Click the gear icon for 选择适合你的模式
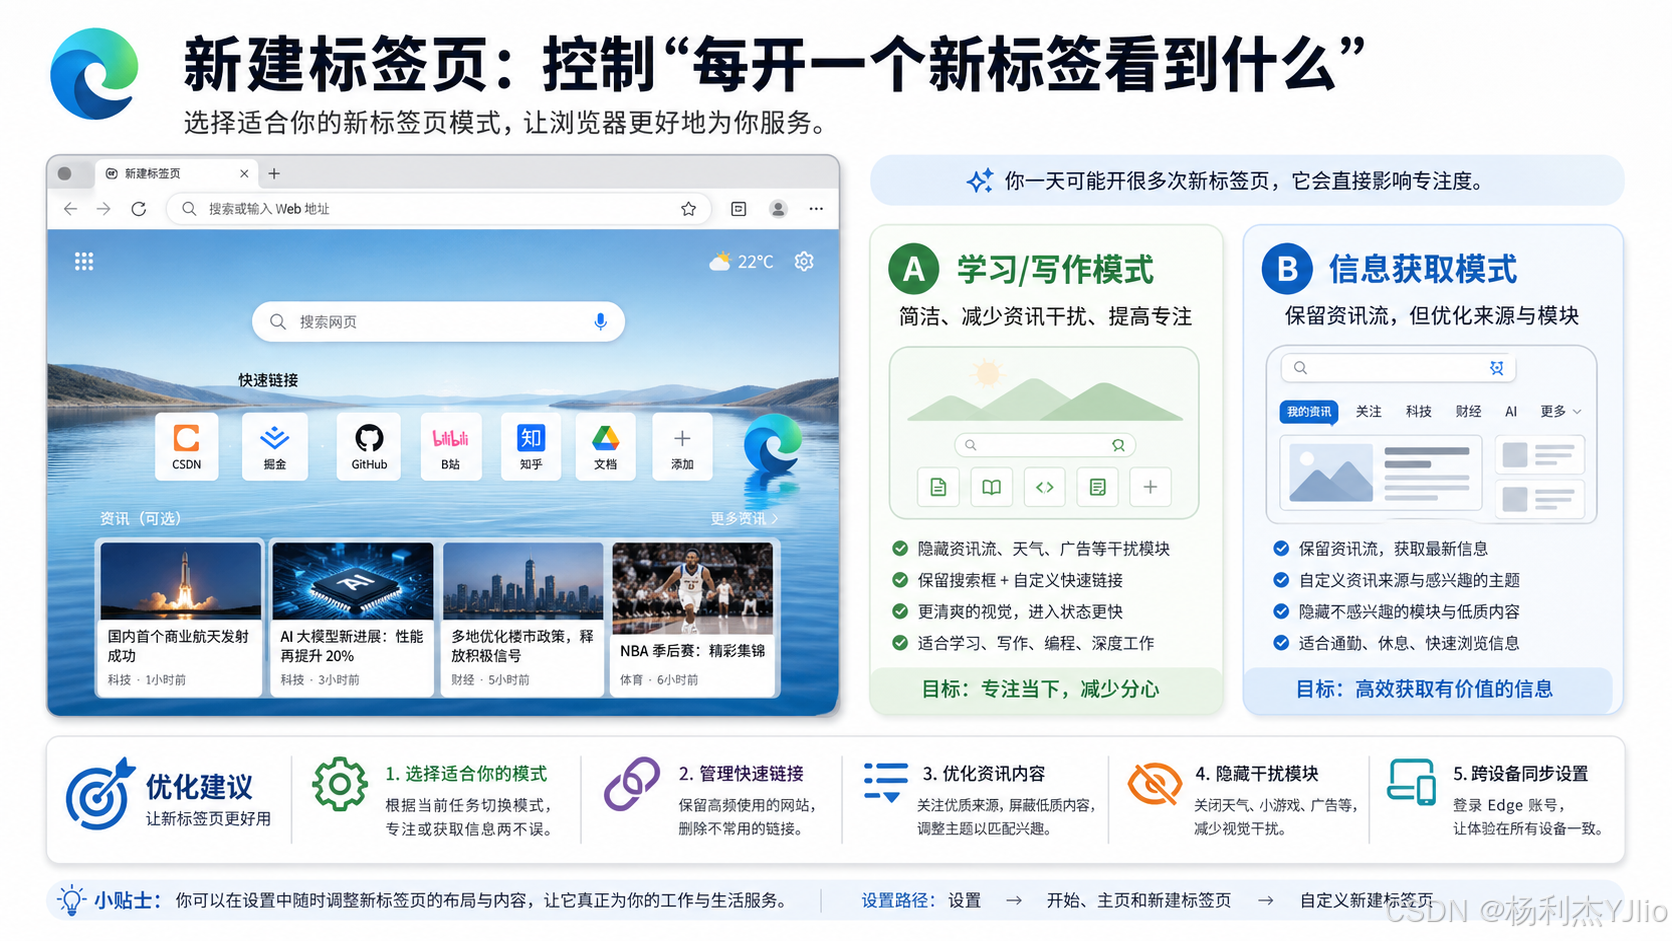This screenshot has width=1672, height=941. click(340, 784)
